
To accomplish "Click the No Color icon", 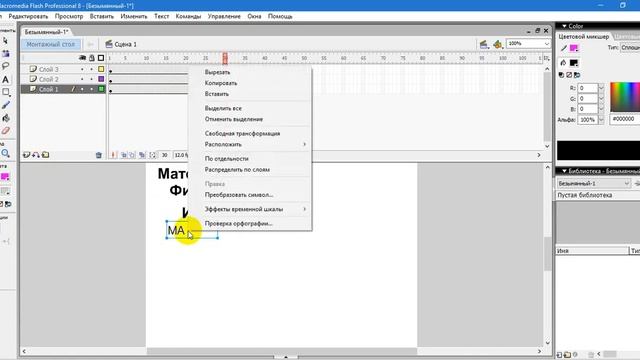I will 569,75.
